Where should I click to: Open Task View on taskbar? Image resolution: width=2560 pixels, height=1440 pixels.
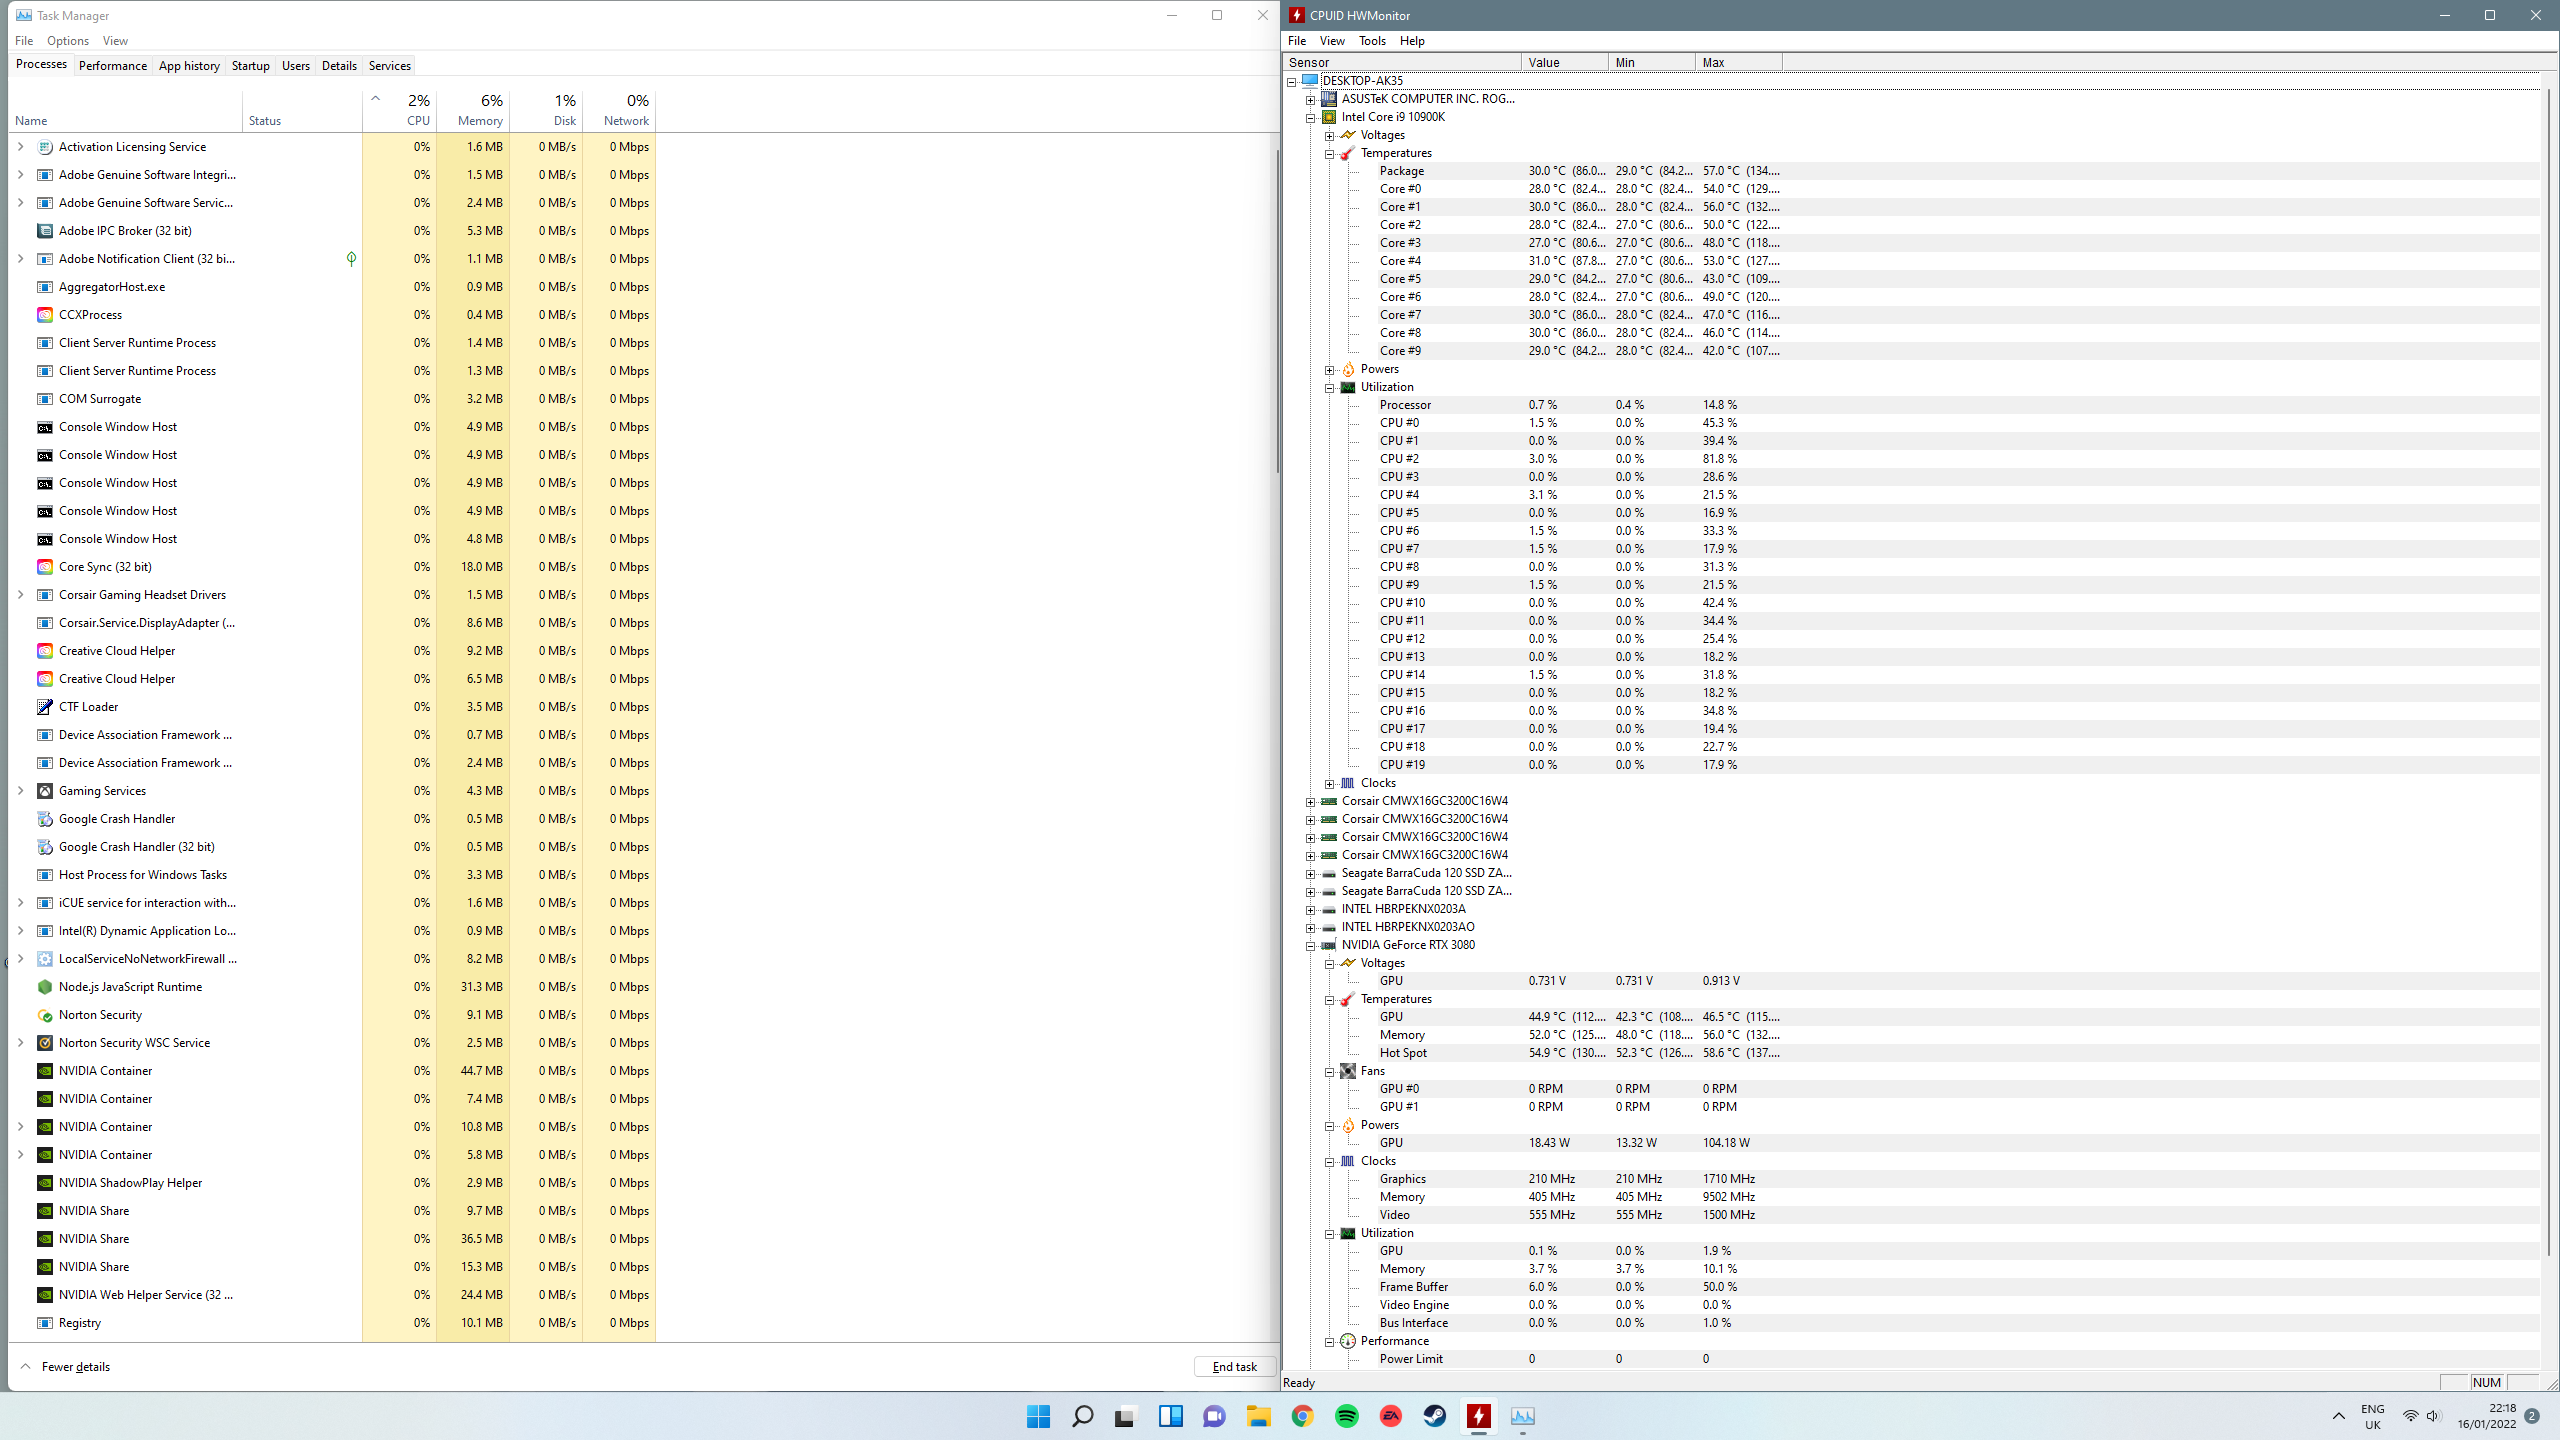tap(1126, 1416)
